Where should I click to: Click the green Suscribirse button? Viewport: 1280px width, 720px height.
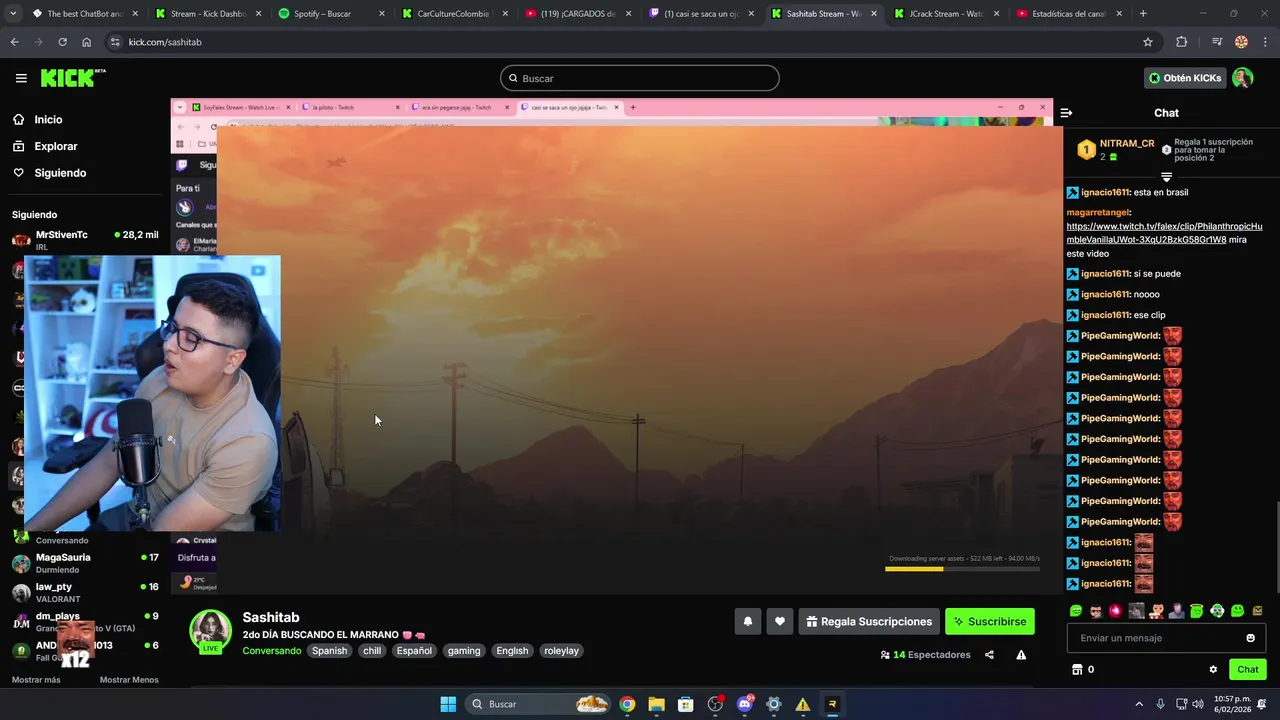990,621
